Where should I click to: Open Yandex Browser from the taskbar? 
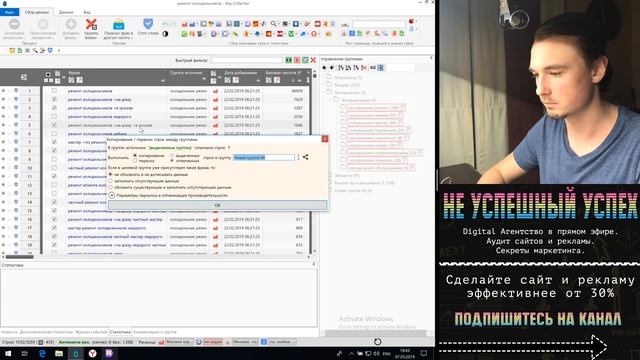pos(93,353)
